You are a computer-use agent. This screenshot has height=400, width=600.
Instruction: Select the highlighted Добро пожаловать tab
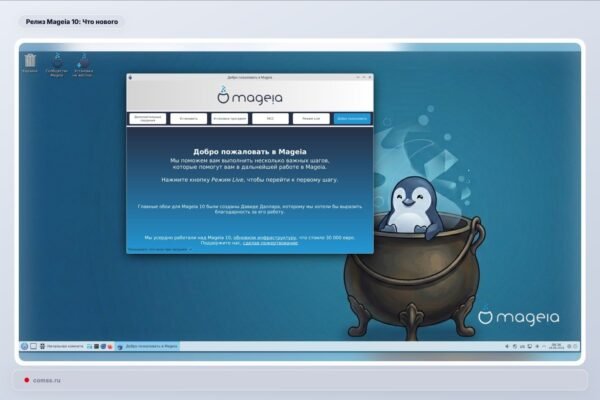(352, 119)
